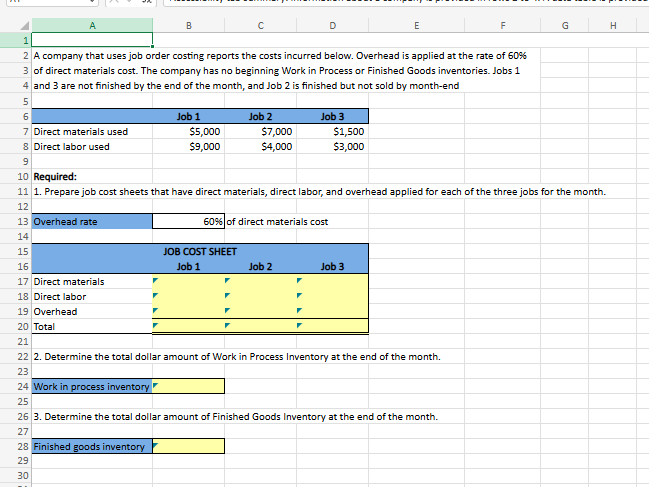Click requirement 1 job cost sheets instruction text

(x=320, y=192)
